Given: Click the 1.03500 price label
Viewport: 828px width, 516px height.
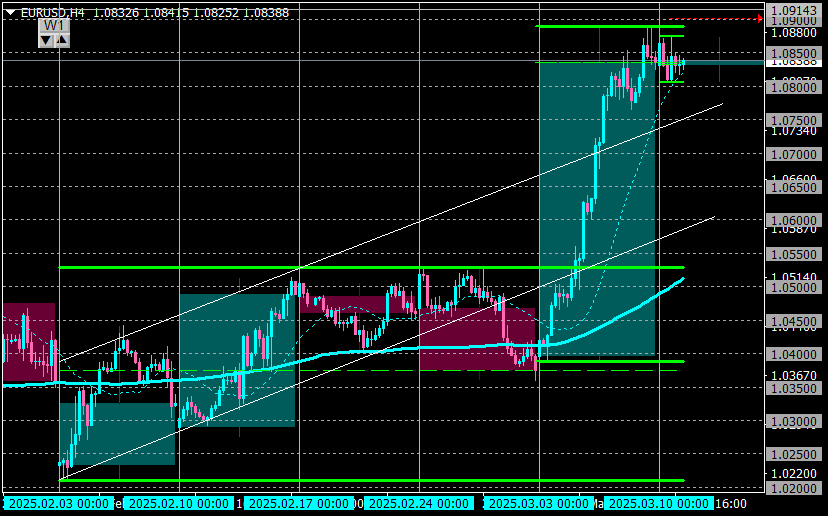Looking at the screenshot, I should pos(794,388).
